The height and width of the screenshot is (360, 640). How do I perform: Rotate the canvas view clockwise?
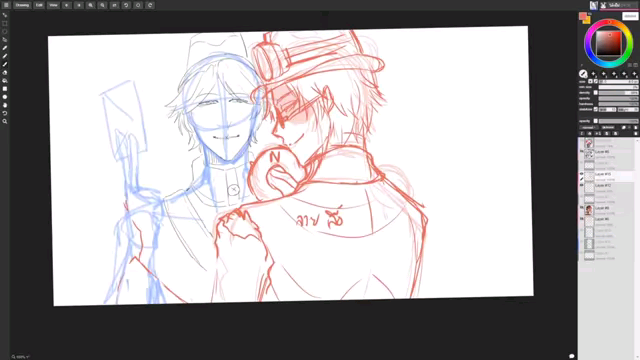(x=150, y=5)
